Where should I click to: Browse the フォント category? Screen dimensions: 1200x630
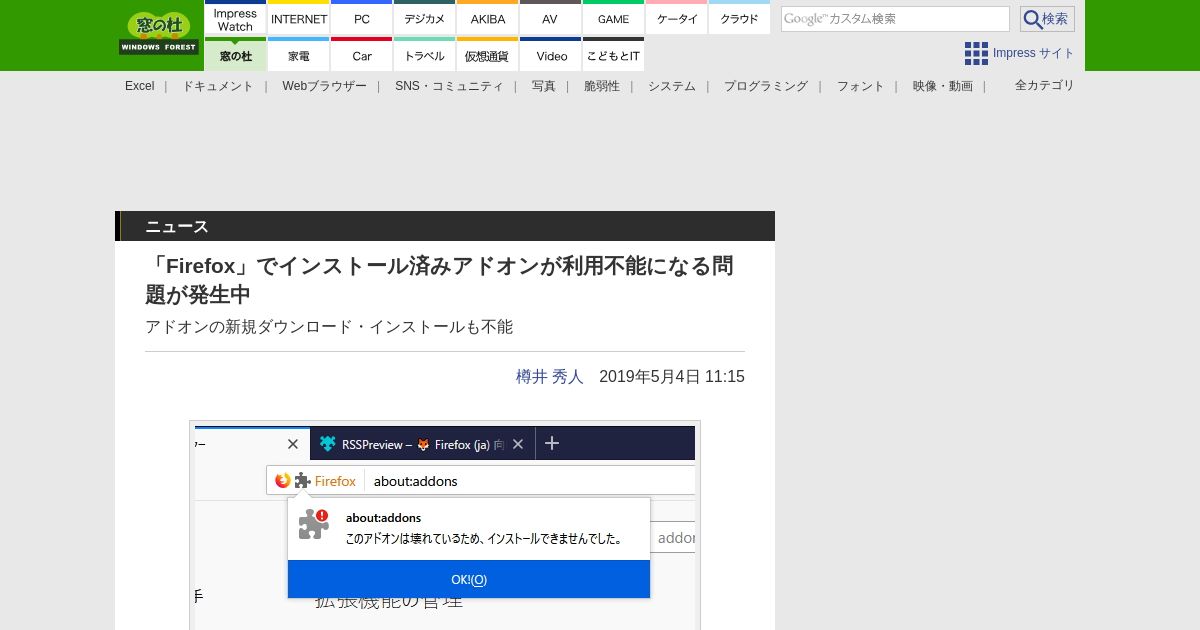pos(861,86)
